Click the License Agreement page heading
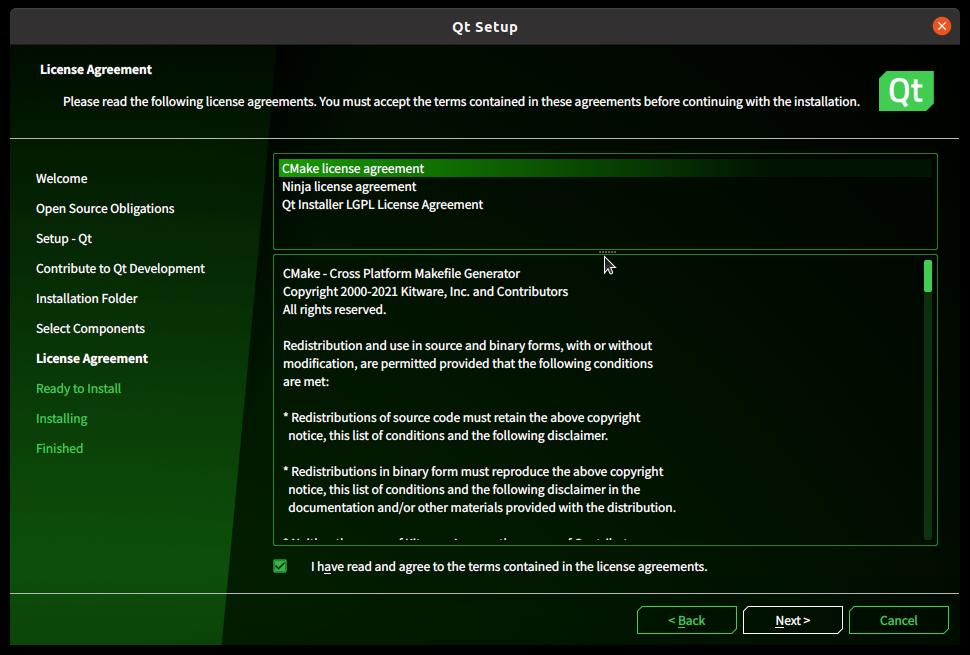 point(96,69)
